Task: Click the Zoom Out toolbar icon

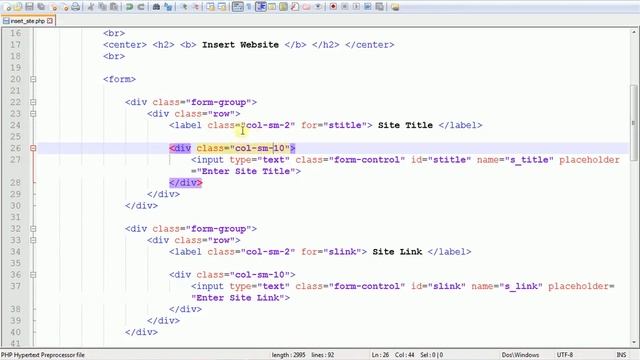Action: tap(196, 7)
